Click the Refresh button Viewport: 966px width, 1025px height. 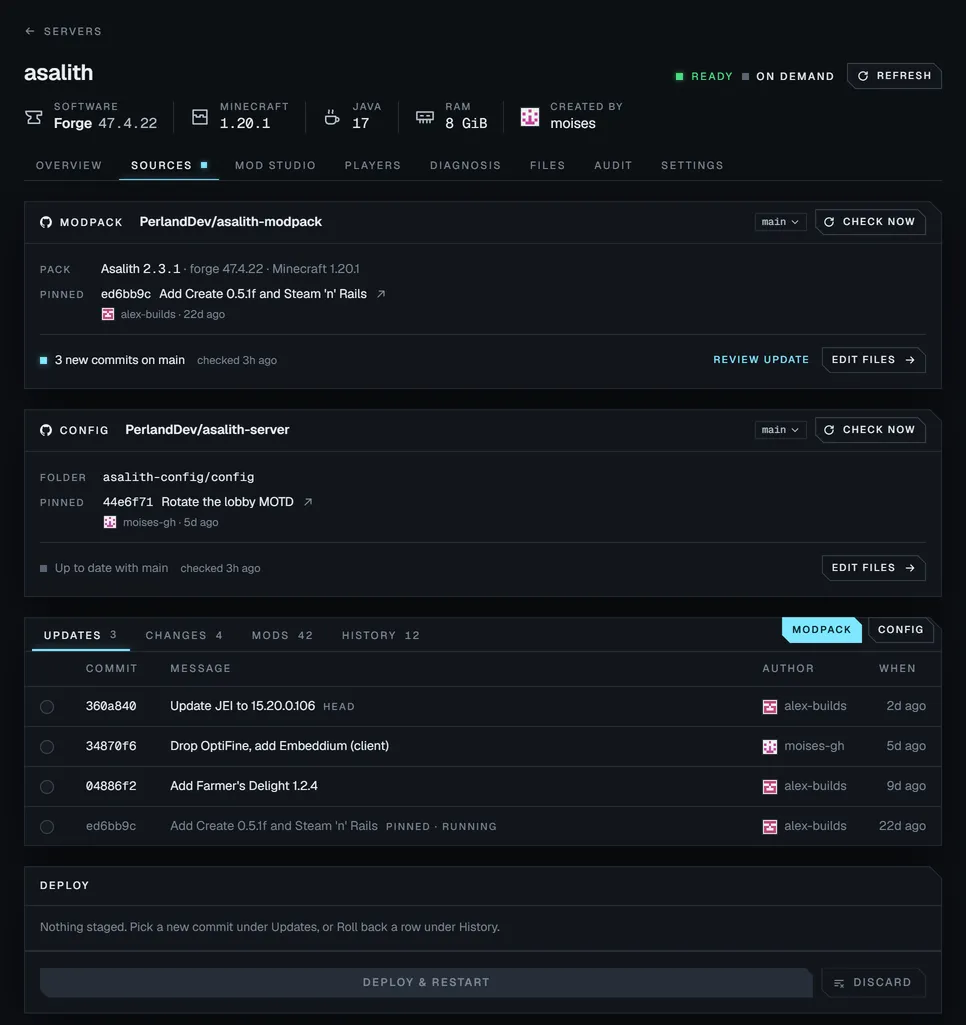(894, 76)
